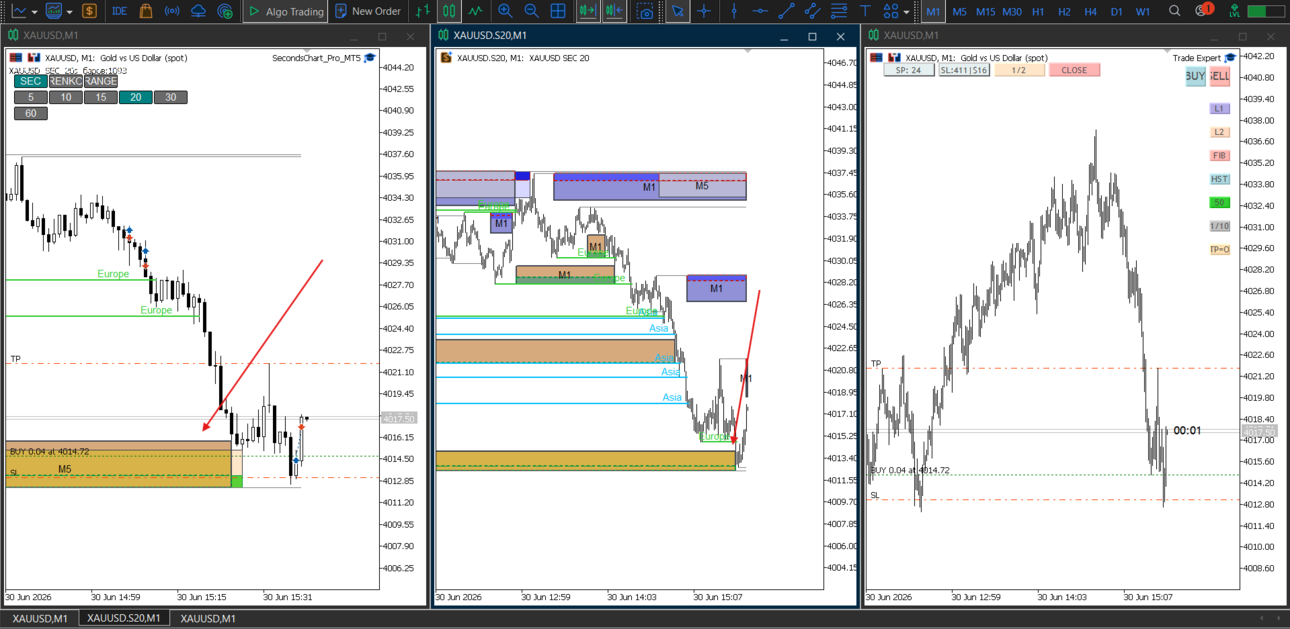Viewport: 1290px width, 629px height.
Task: Toggle SEC chart mode button
Action: [x=30, y=82]
